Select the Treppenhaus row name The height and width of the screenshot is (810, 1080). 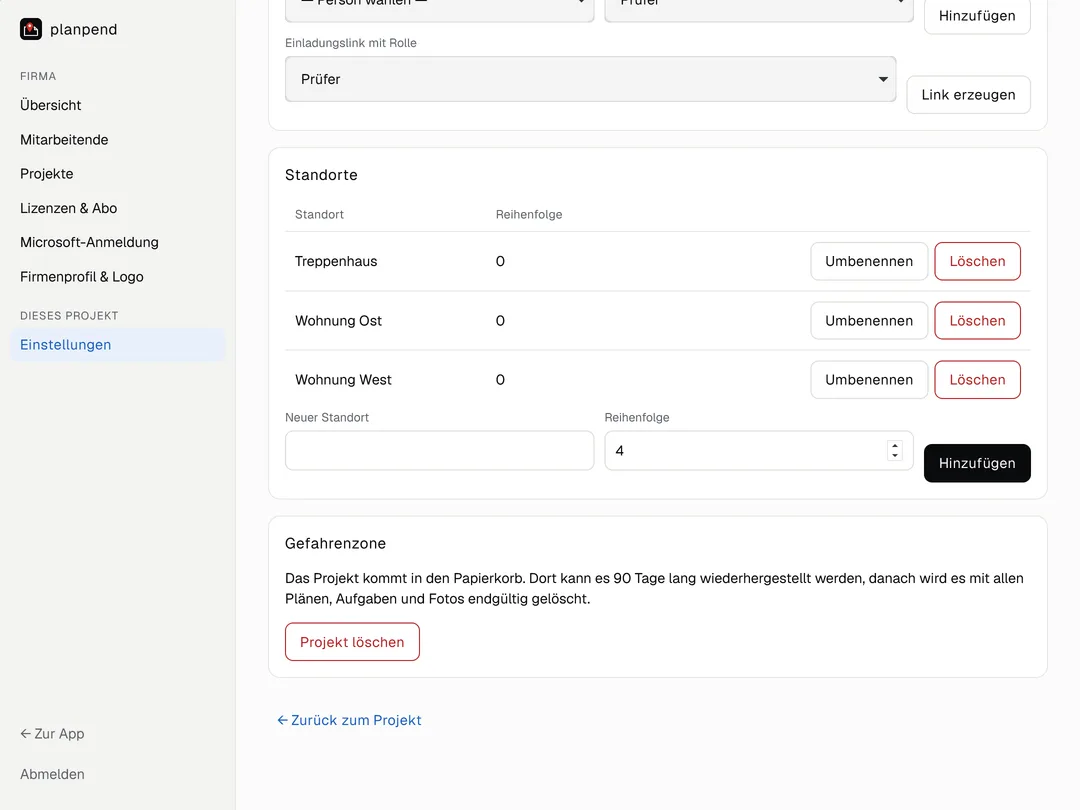[x=336, y=261]
